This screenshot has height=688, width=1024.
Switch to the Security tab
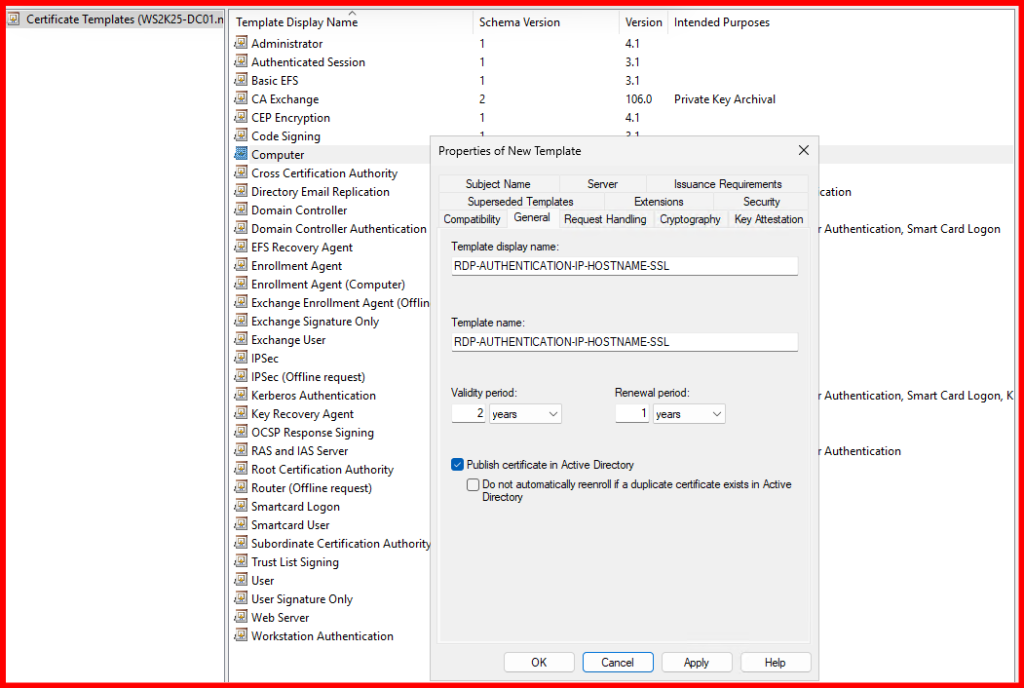coord(761,202)
